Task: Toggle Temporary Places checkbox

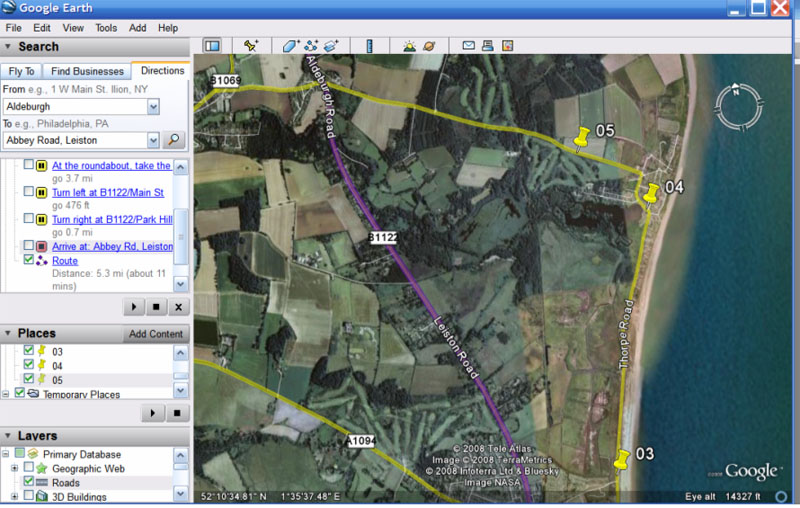Action: pos(19,393)
